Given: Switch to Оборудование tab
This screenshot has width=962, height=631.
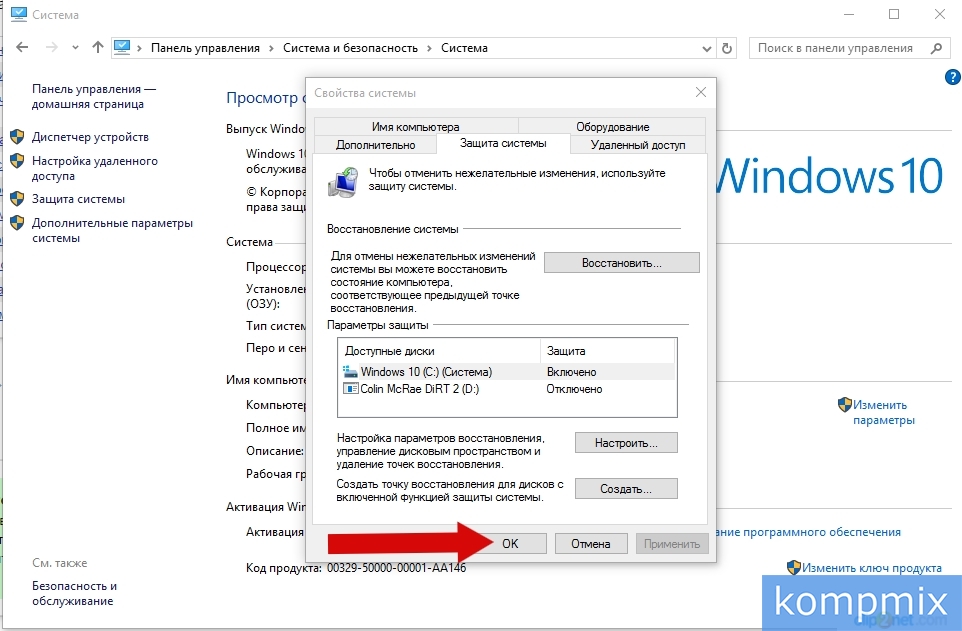Looking at the screenshot, I should (612, 126).
